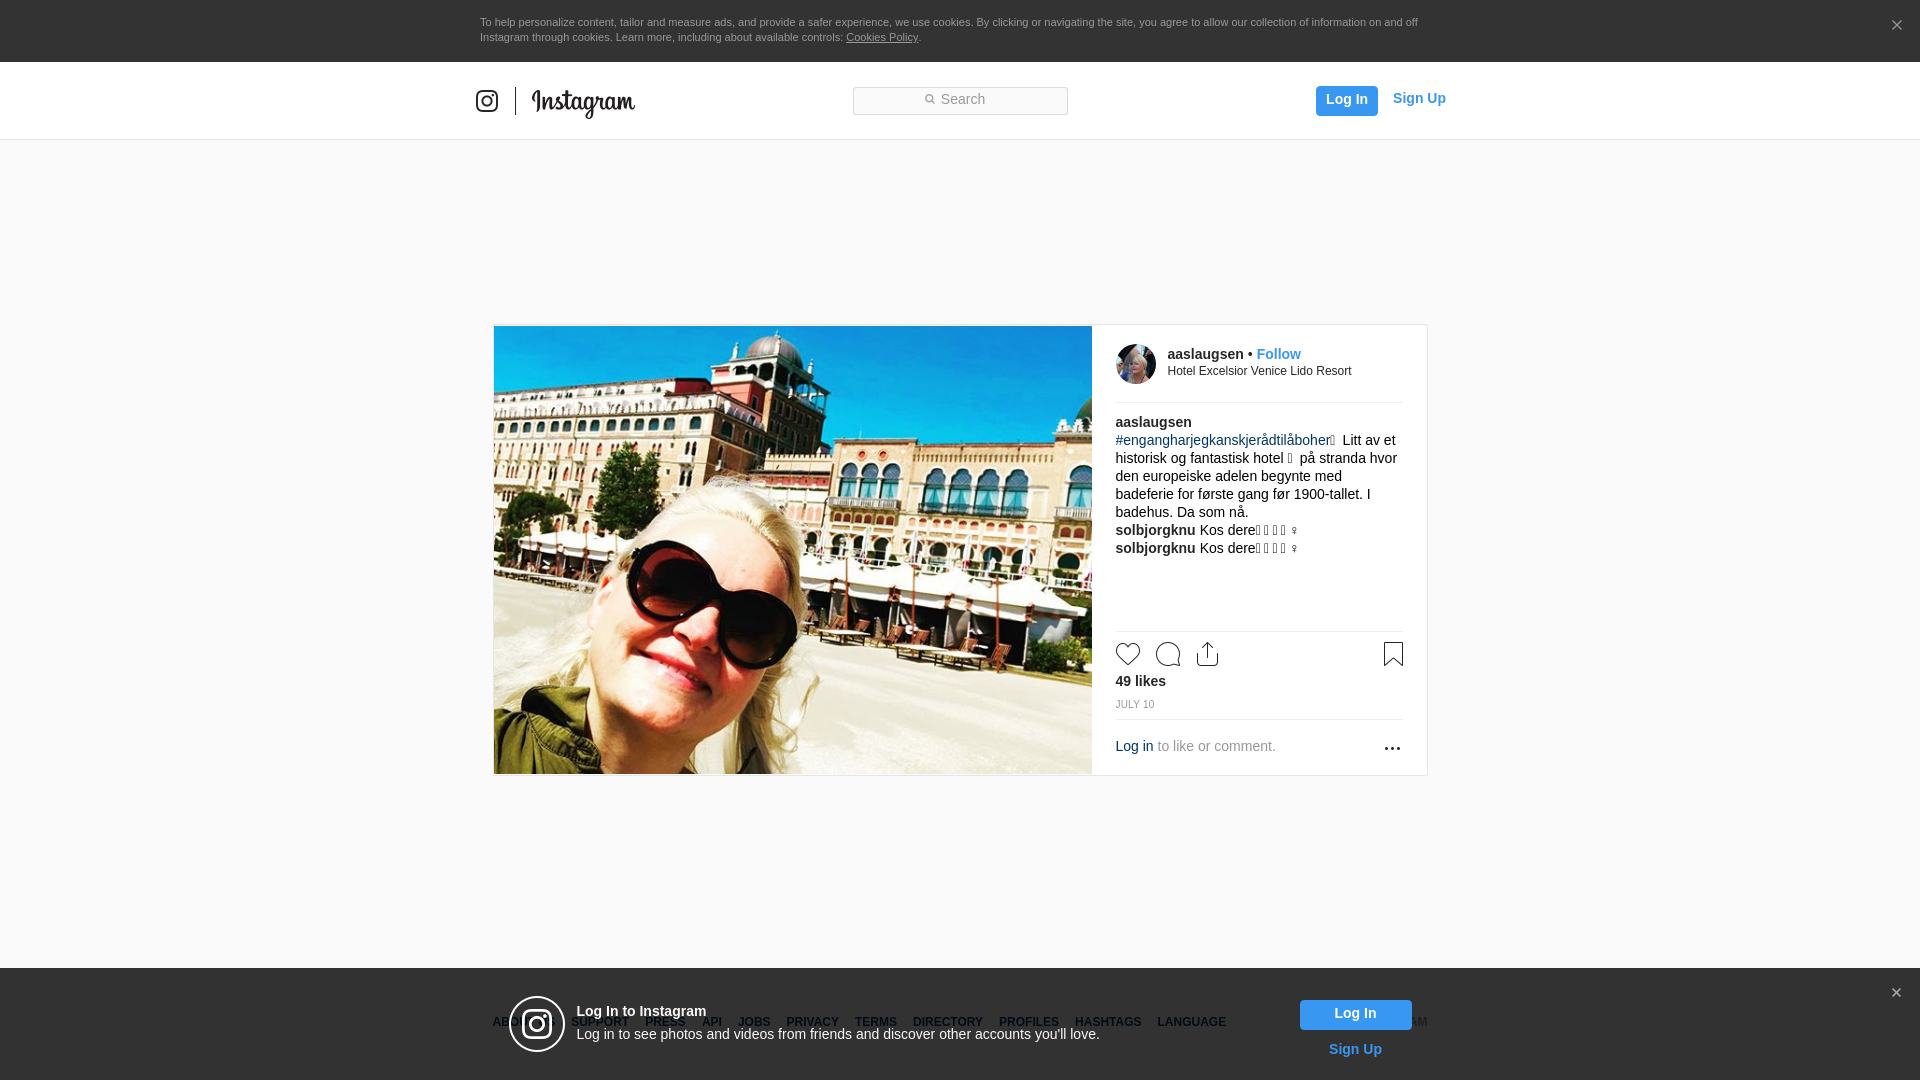Open the #engangharjegkanskjerådtilåboher hashtag
This screenshot has height=1080, width=1920.
[x=1222, y=440]
